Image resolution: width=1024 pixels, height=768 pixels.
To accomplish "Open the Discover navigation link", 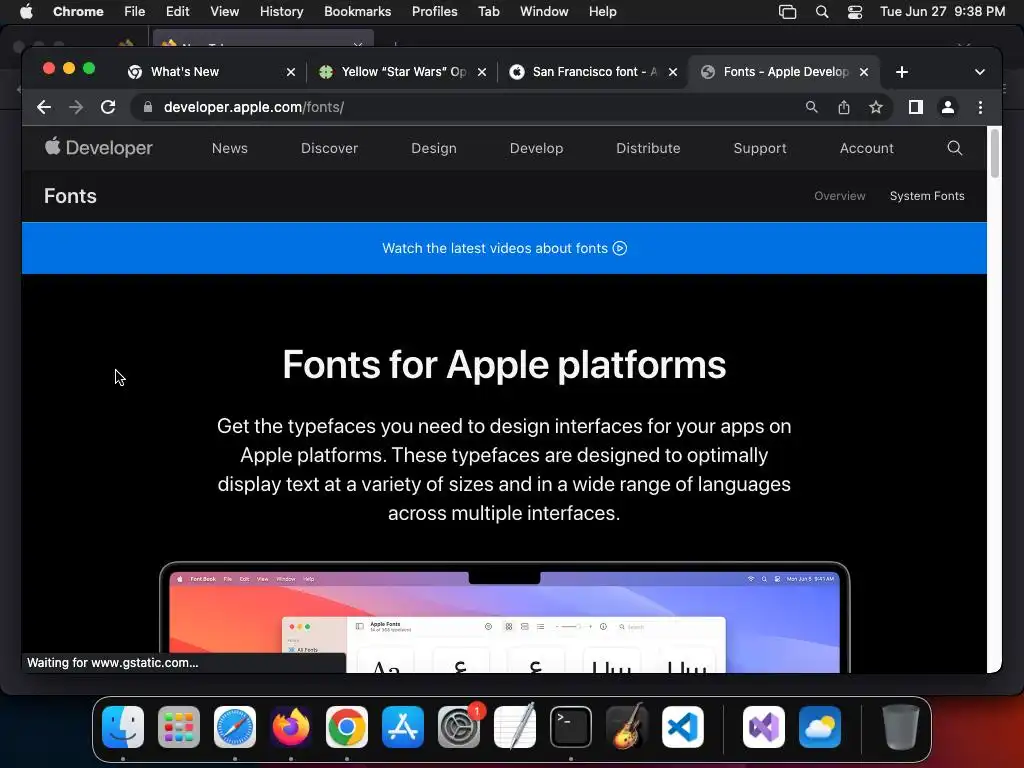I will (329, 148).
